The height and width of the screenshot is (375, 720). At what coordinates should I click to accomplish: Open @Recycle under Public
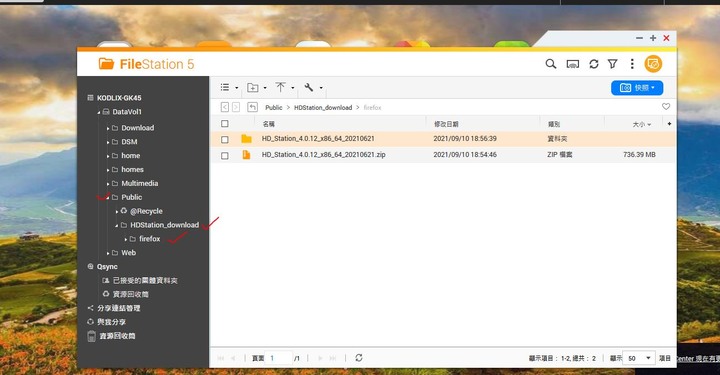[146, 211]
